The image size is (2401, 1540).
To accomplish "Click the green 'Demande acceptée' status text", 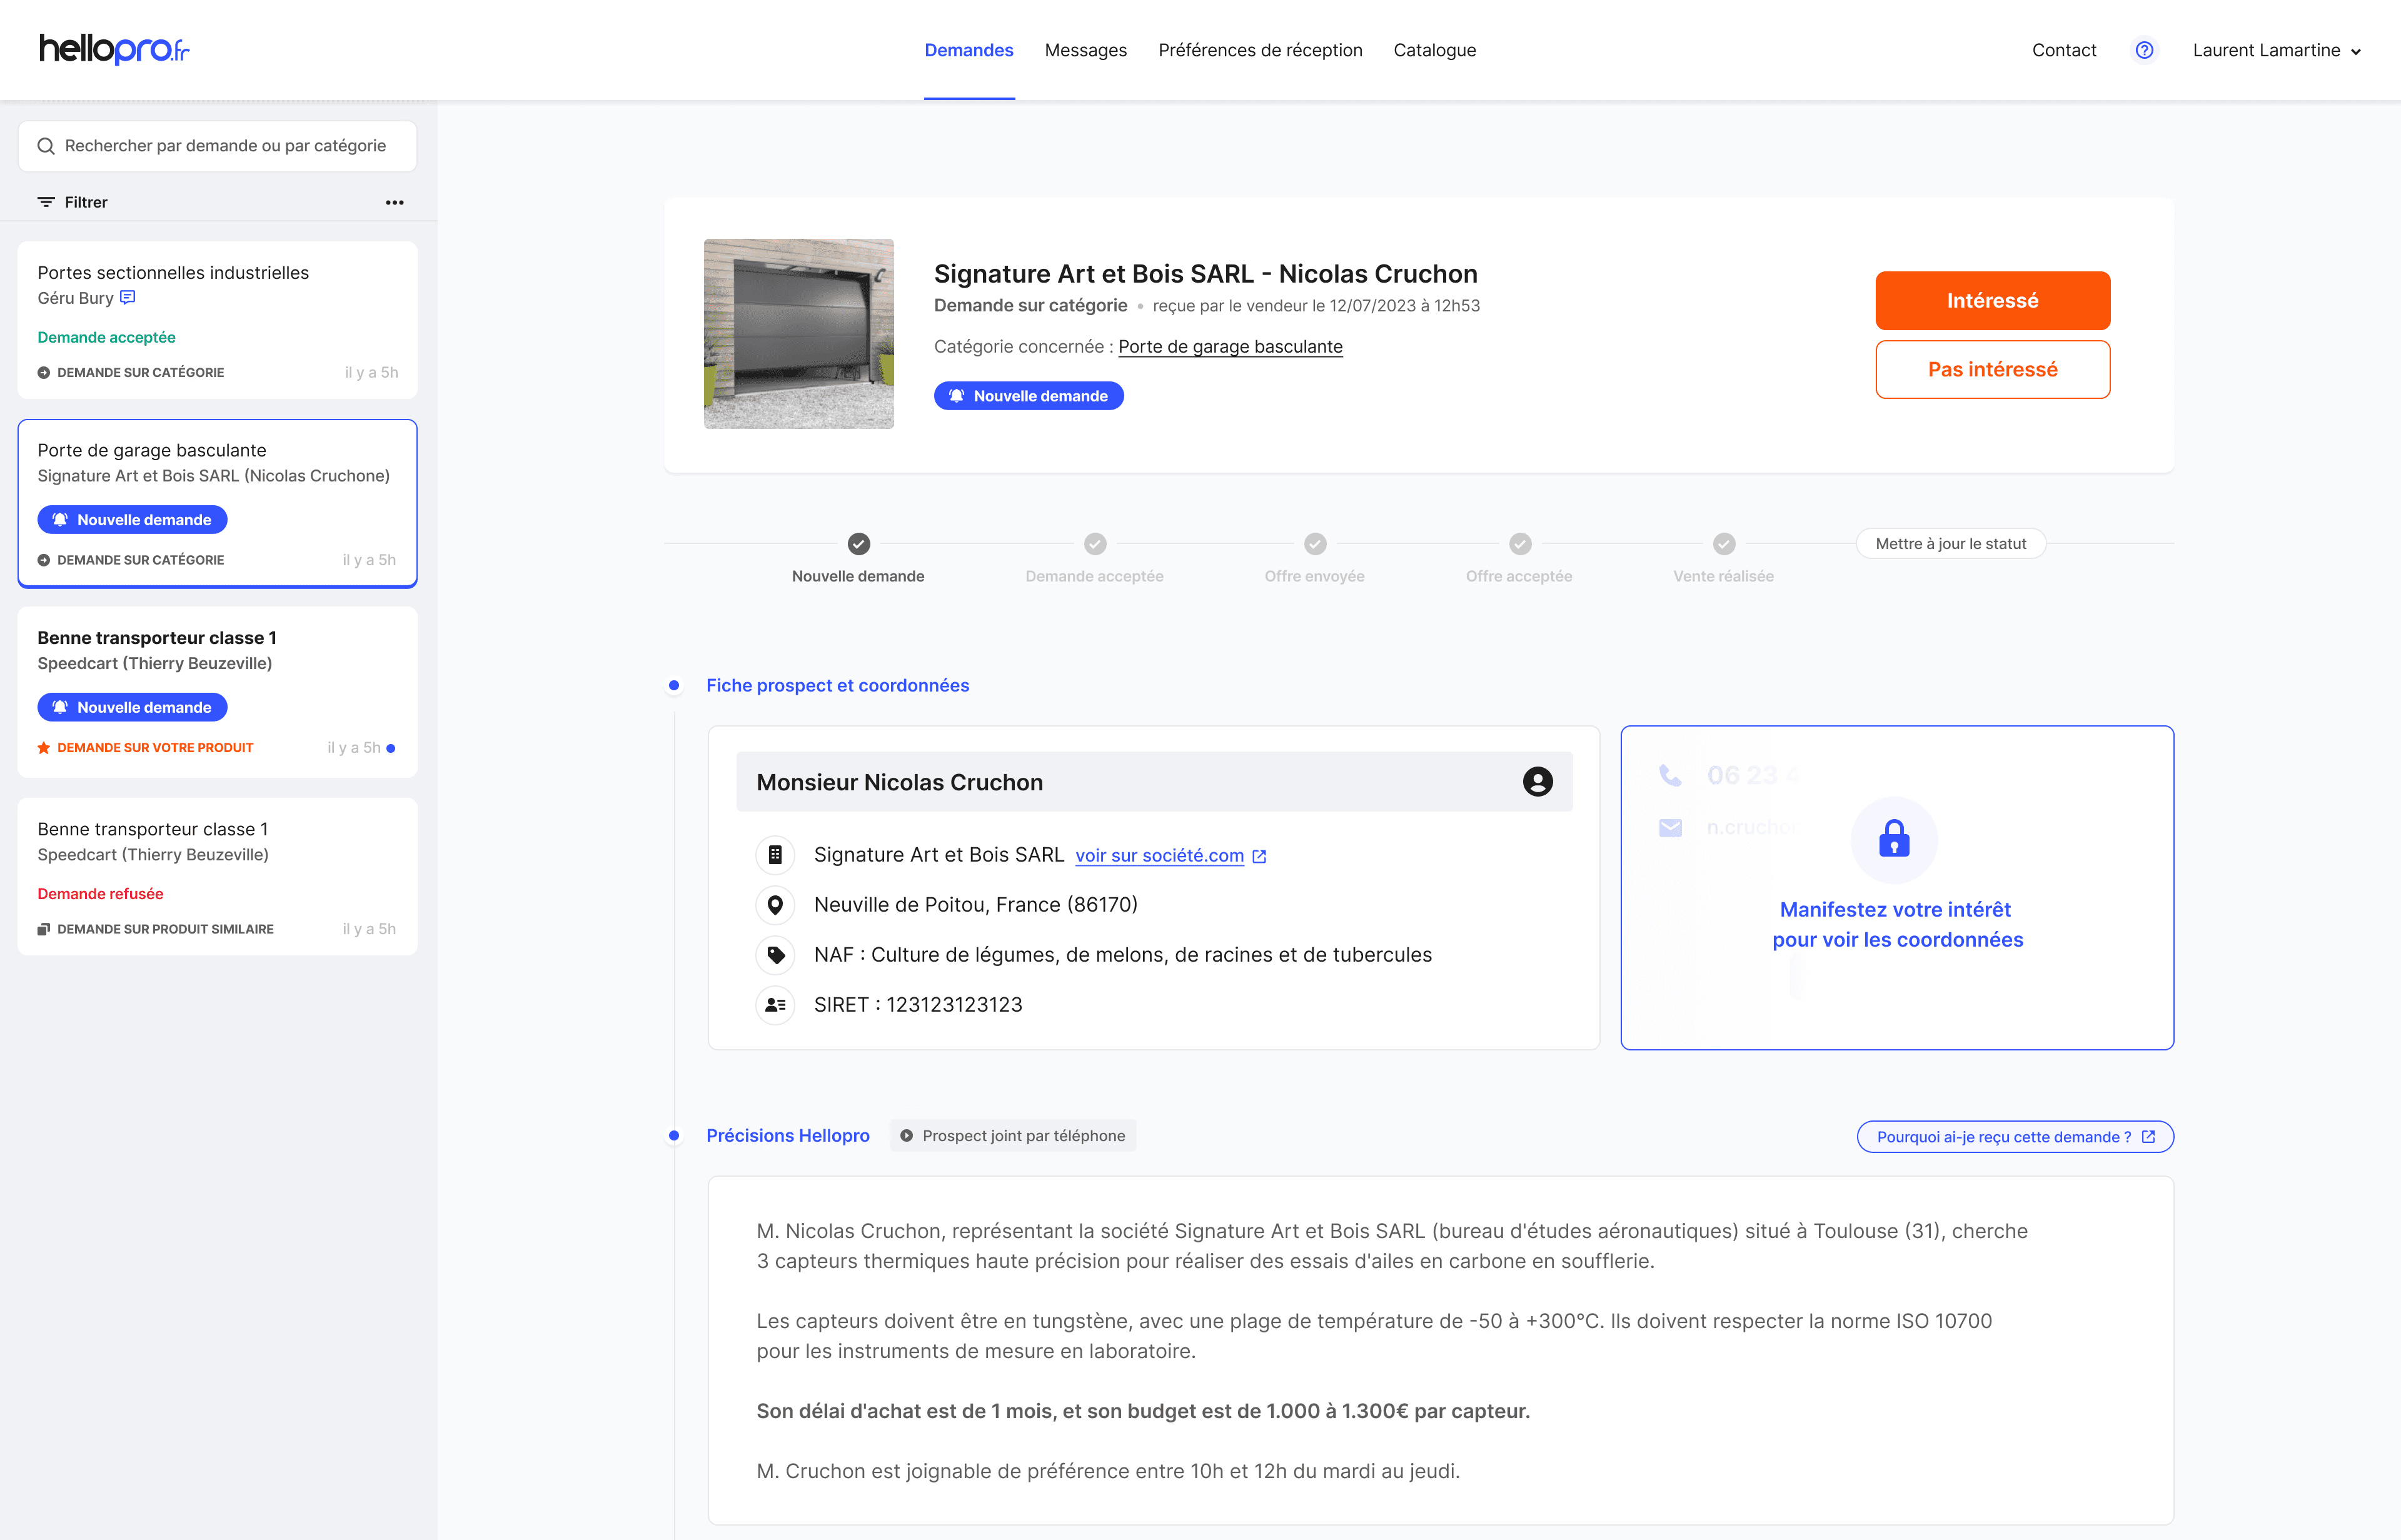I will 106,337.
